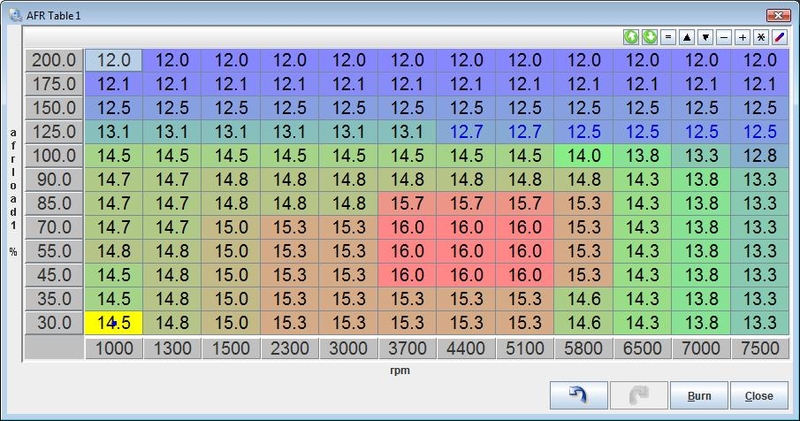Click the black down-triangle decrement icon

pyautogui.click(x=706, y=37)
